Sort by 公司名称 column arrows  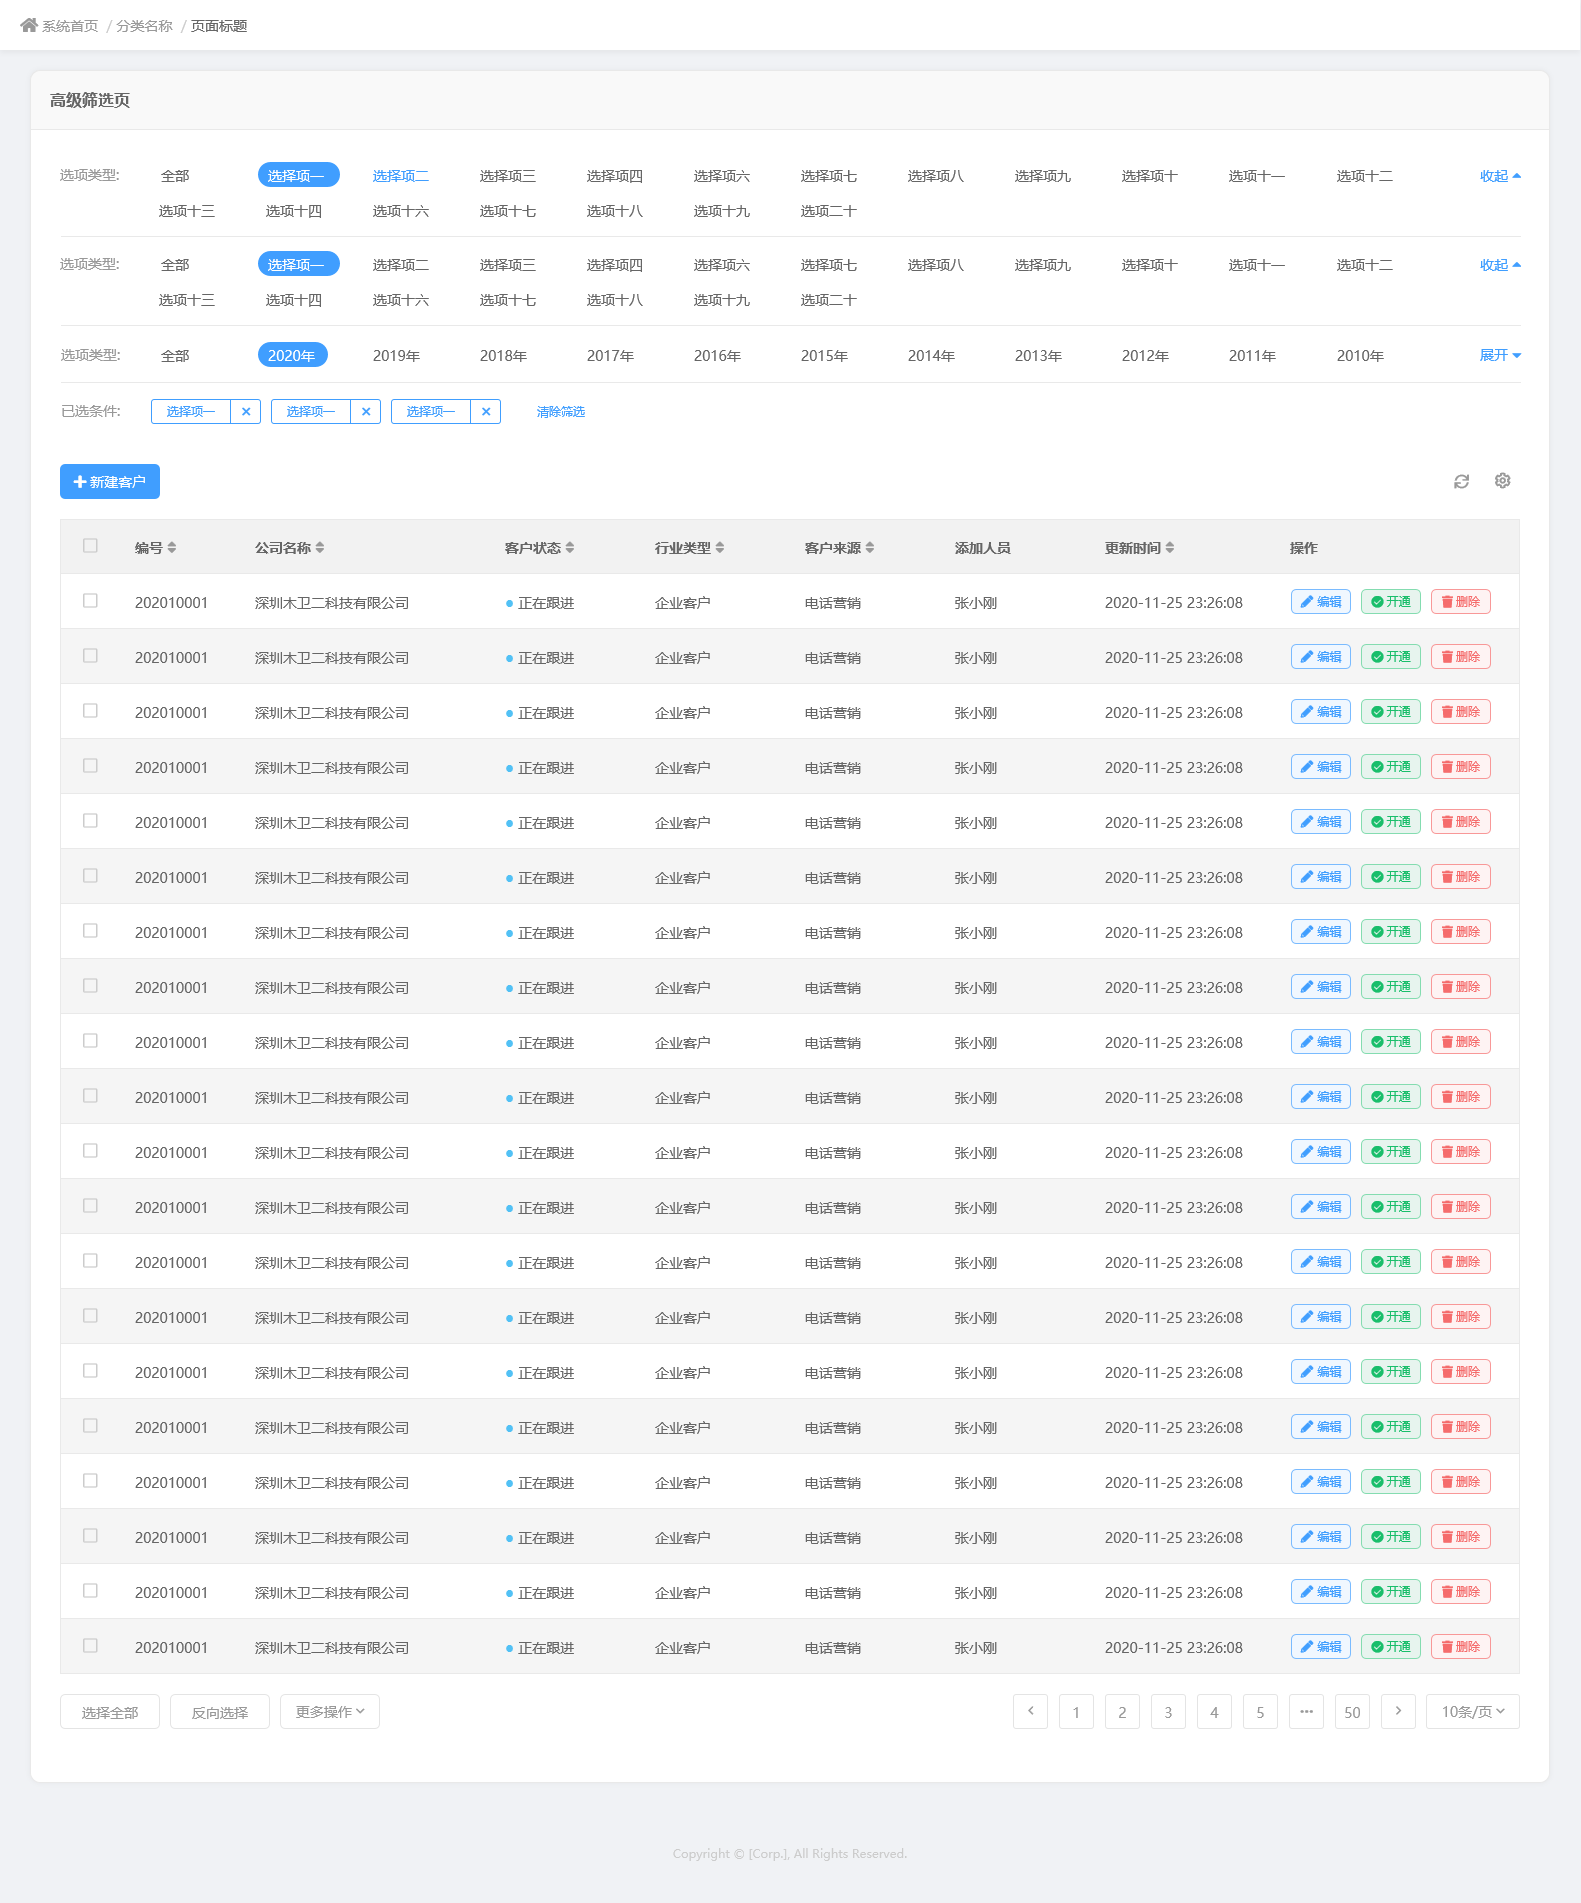[320, 547]
